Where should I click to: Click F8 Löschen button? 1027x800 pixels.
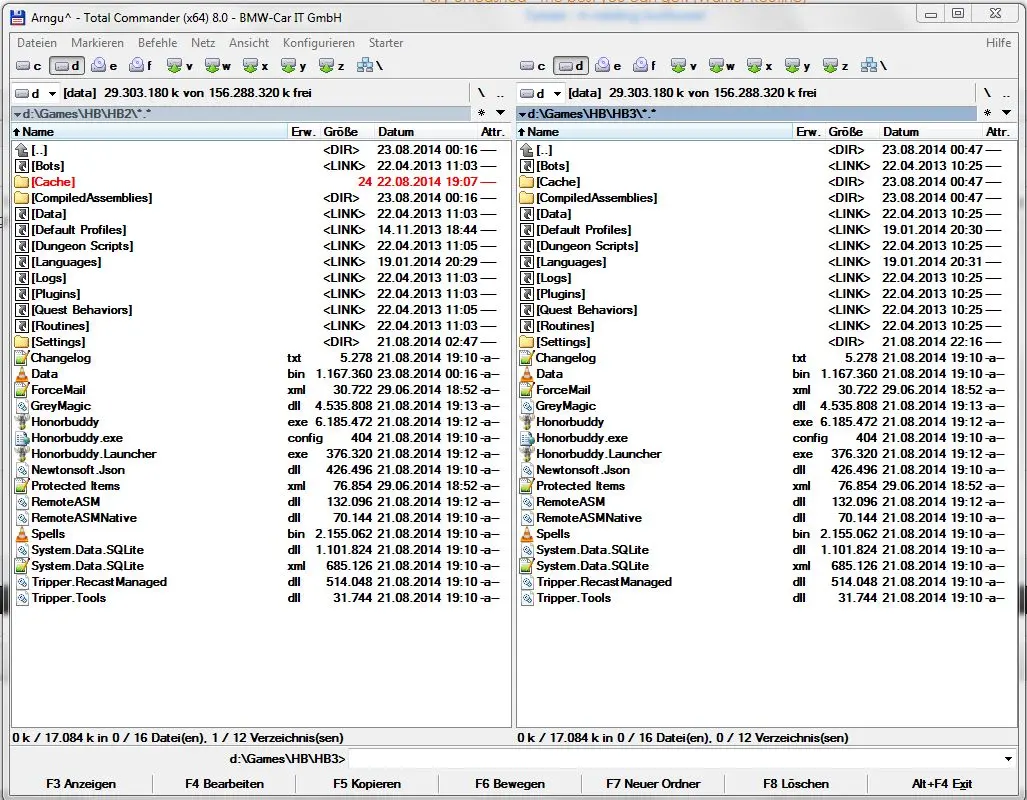pyautogui.click(x=796, y=784)
